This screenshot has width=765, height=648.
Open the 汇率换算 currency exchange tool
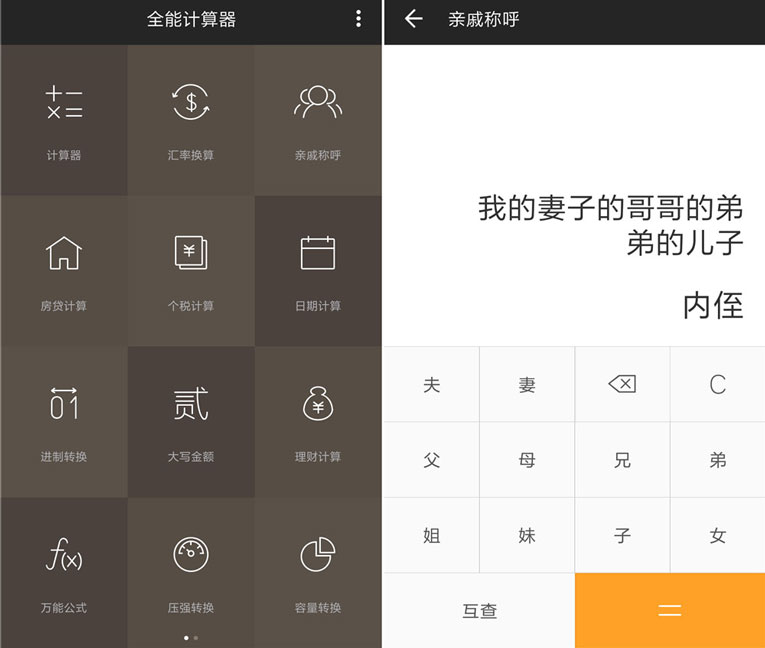click(x=191, y=120)
